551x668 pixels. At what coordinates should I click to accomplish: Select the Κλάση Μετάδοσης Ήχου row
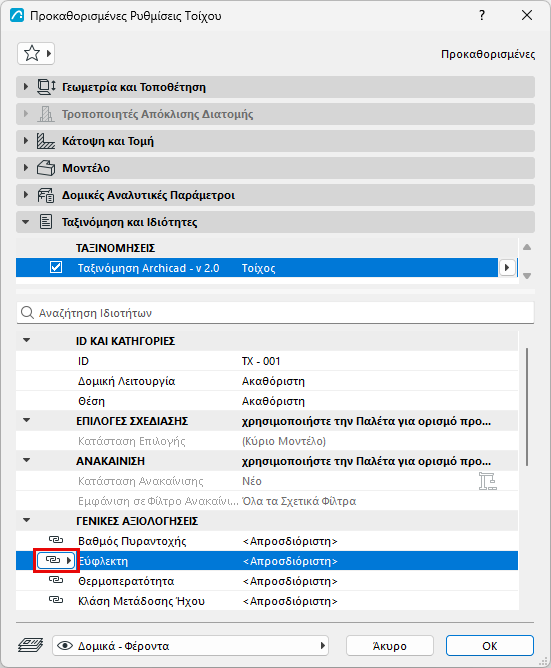tap(267, 601)
